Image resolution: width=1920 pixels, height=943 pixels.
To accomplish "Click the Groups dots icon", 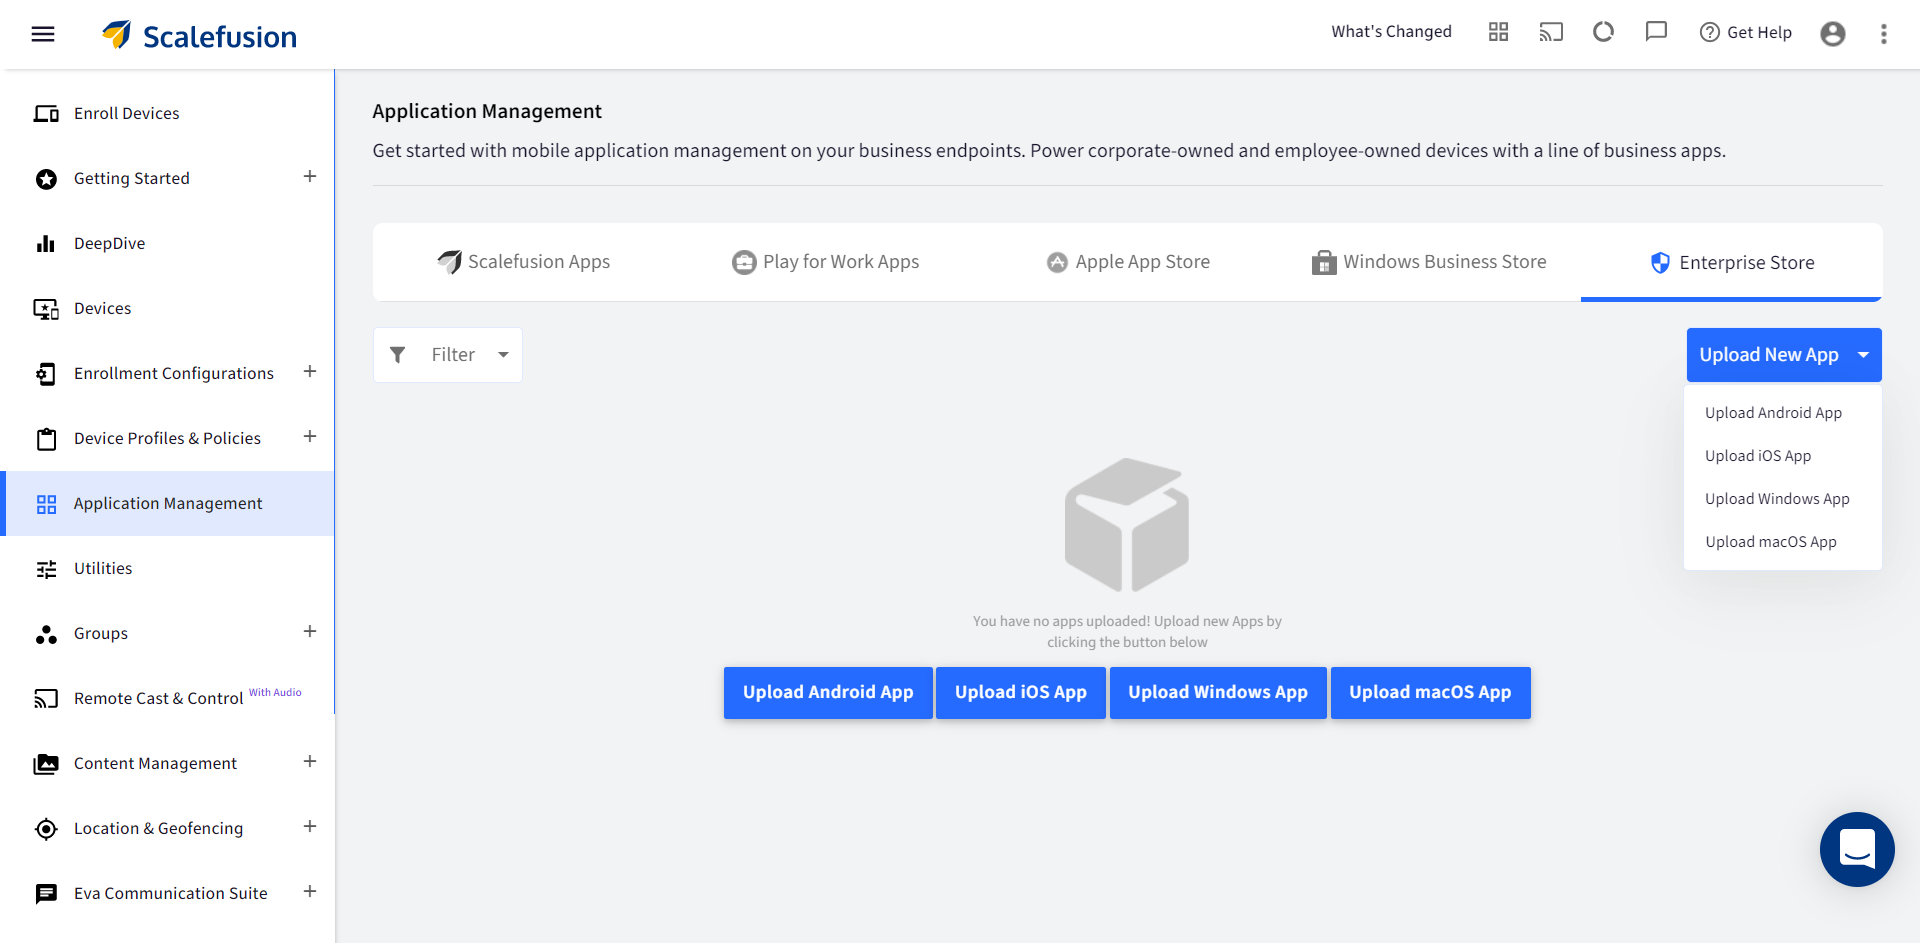I will (46, 634).
